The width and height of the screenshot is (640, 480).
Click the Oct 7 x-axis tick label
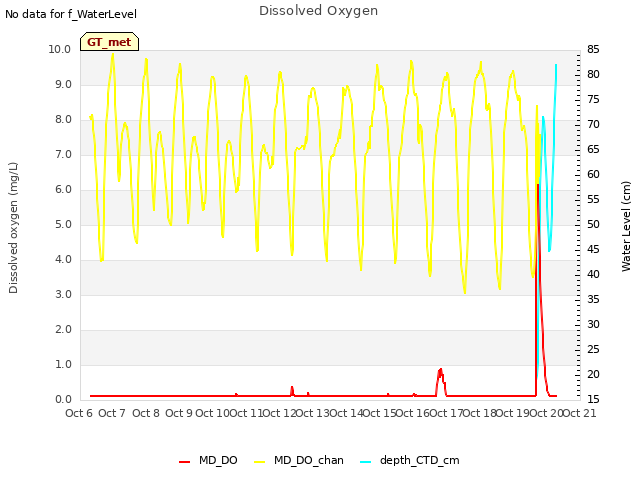pyautogui.click(x=112, y=413)
